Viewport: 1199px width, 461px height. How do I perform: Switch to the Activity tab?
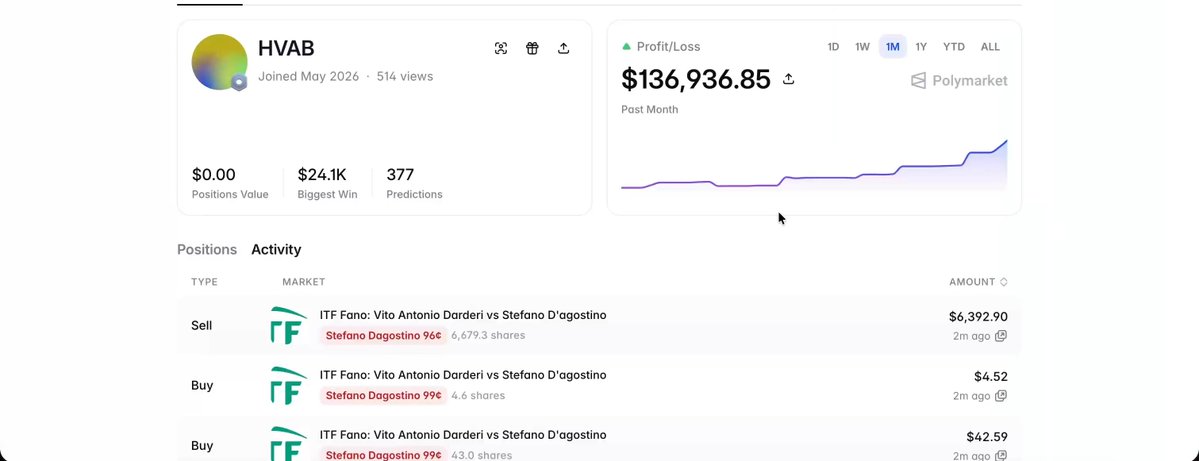tap(276, 249)
